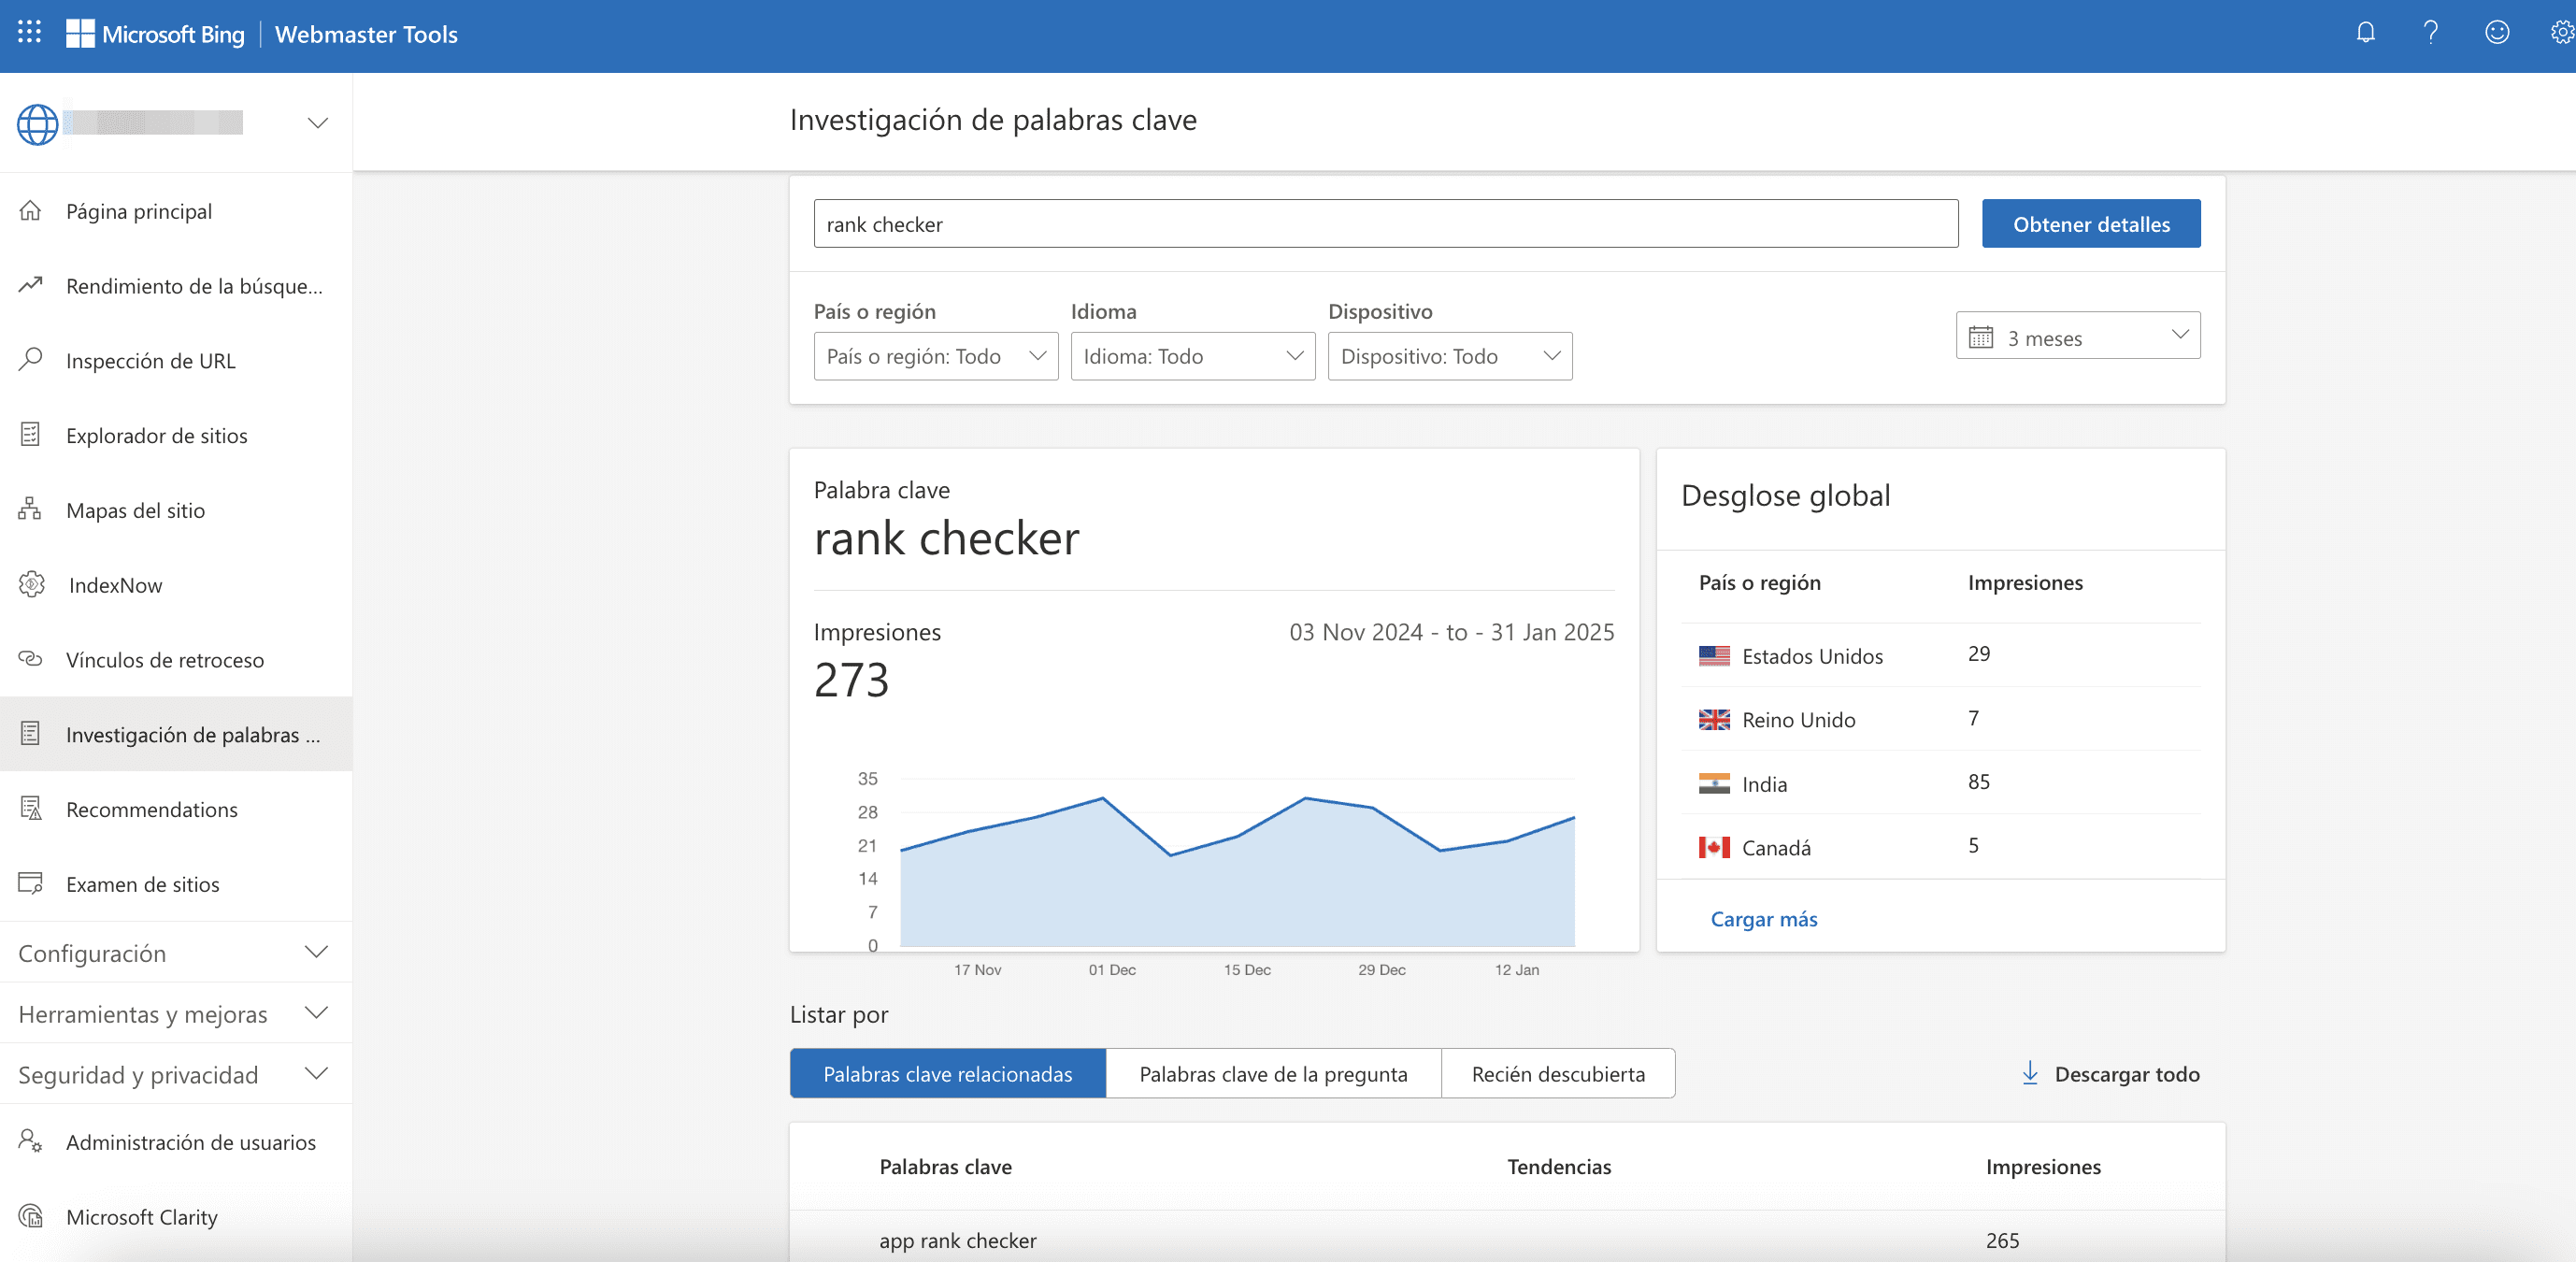Viewport: 2576px width, 1262px height.
Task: Open Microsoft Clarity sidebar icon
Action: coord(30,1214)
